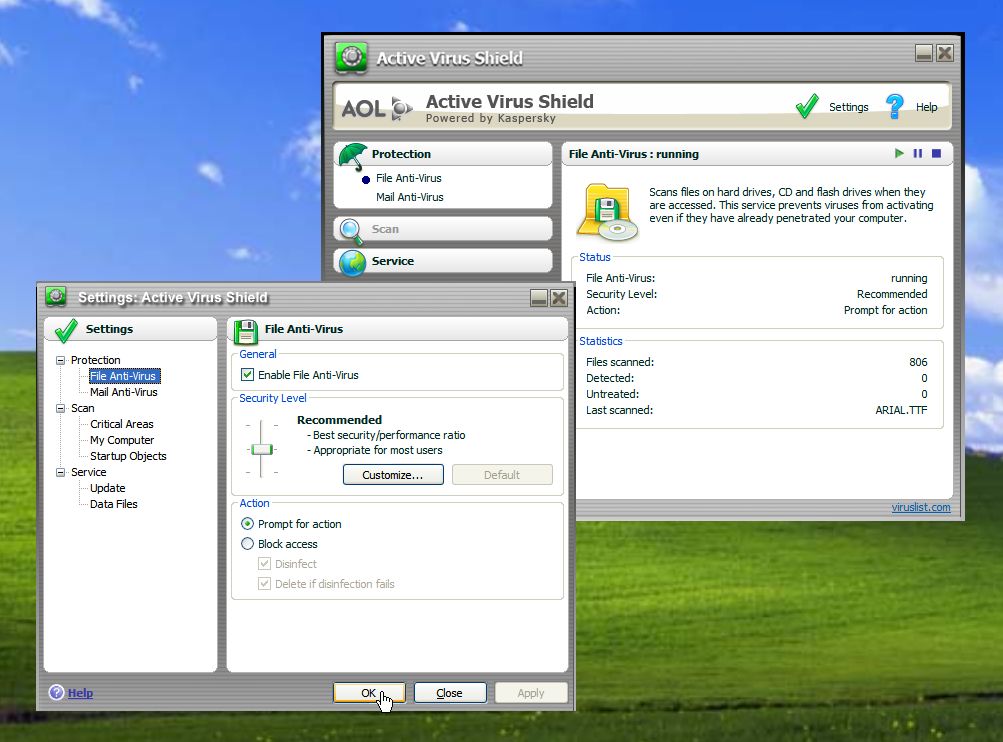The height and width of the screenshot is (742, 1003).
Task: Minimize the Settings dialog
Action: [539, 297]
